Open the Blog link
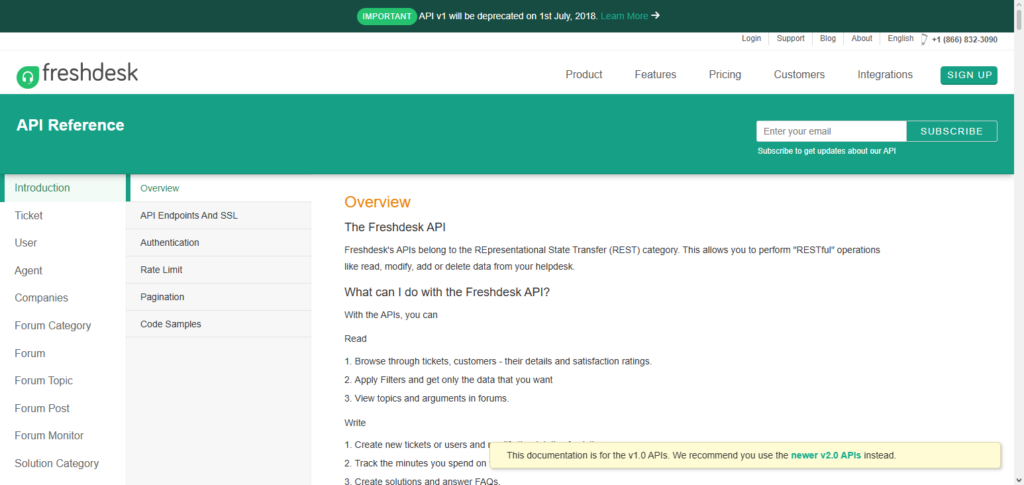 point(827,39)
